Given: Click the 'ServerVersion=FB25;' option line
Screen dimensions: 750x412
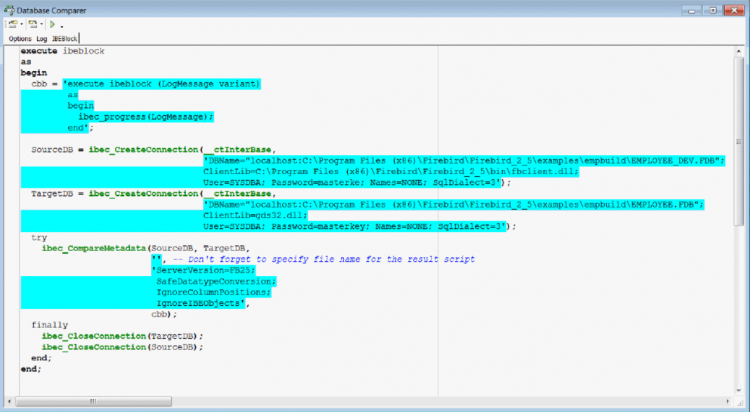Looking at the screenshot, I should tap(203, 270).
